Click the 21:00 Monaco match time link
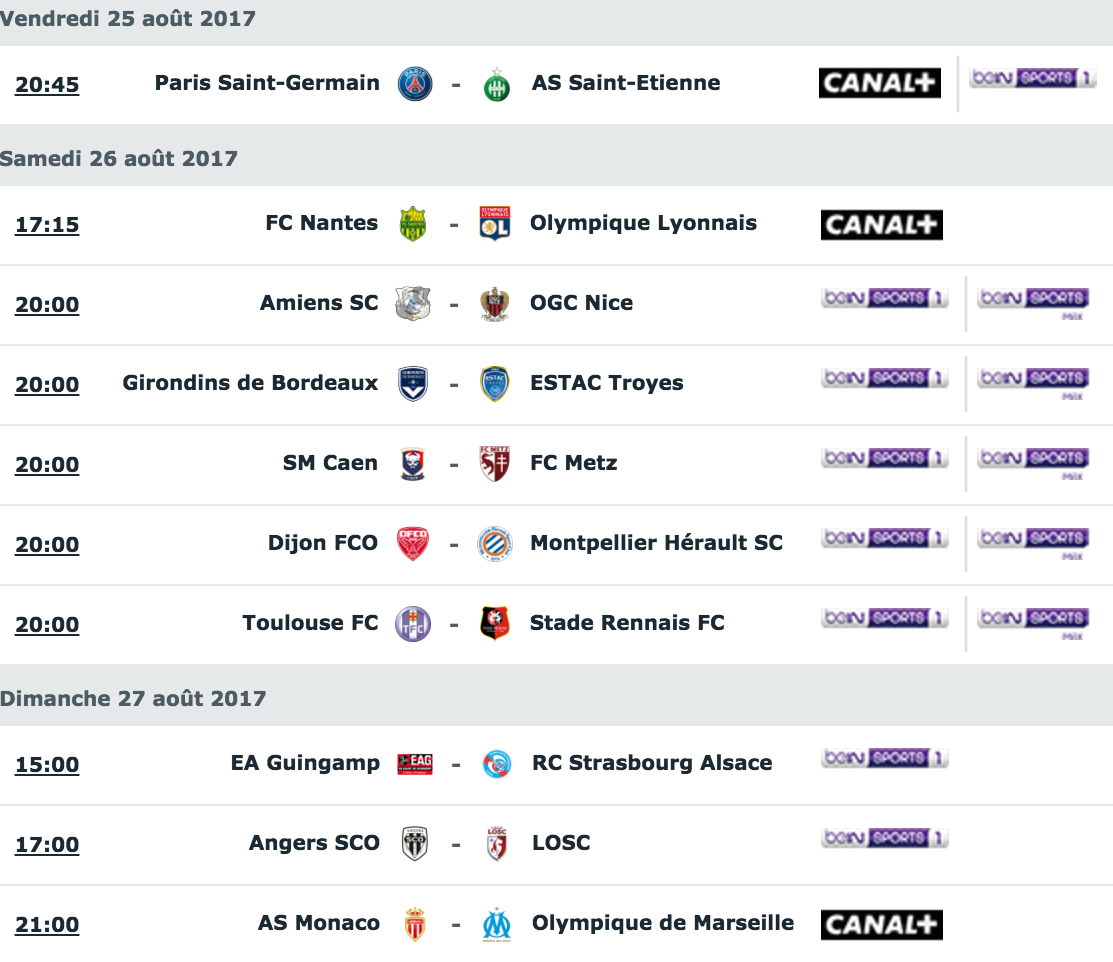 click(48, 925)
